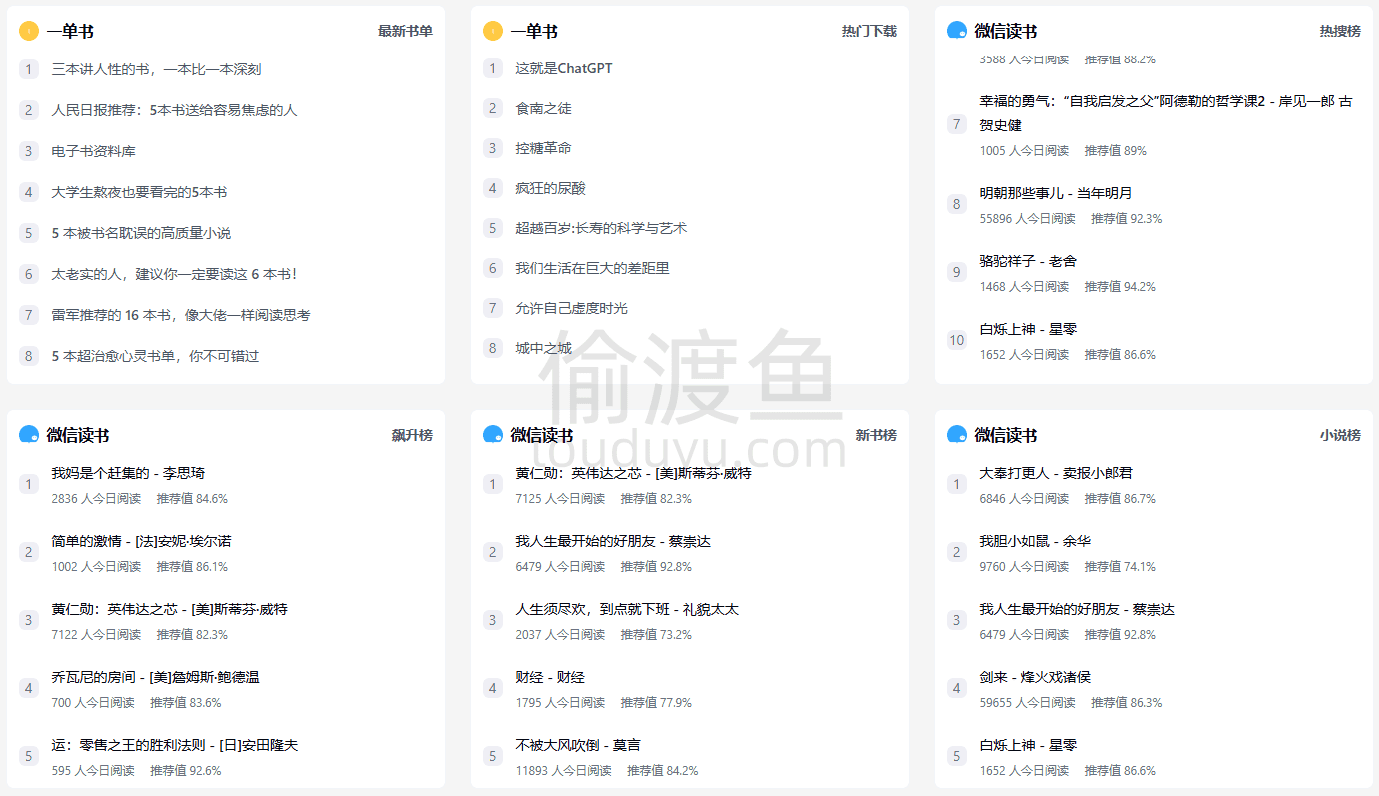Viewport: 1379px width, 796px height.
Task: Open 黄仁勋：英伟达之芯 in 飙升榜
Action: 169,609
